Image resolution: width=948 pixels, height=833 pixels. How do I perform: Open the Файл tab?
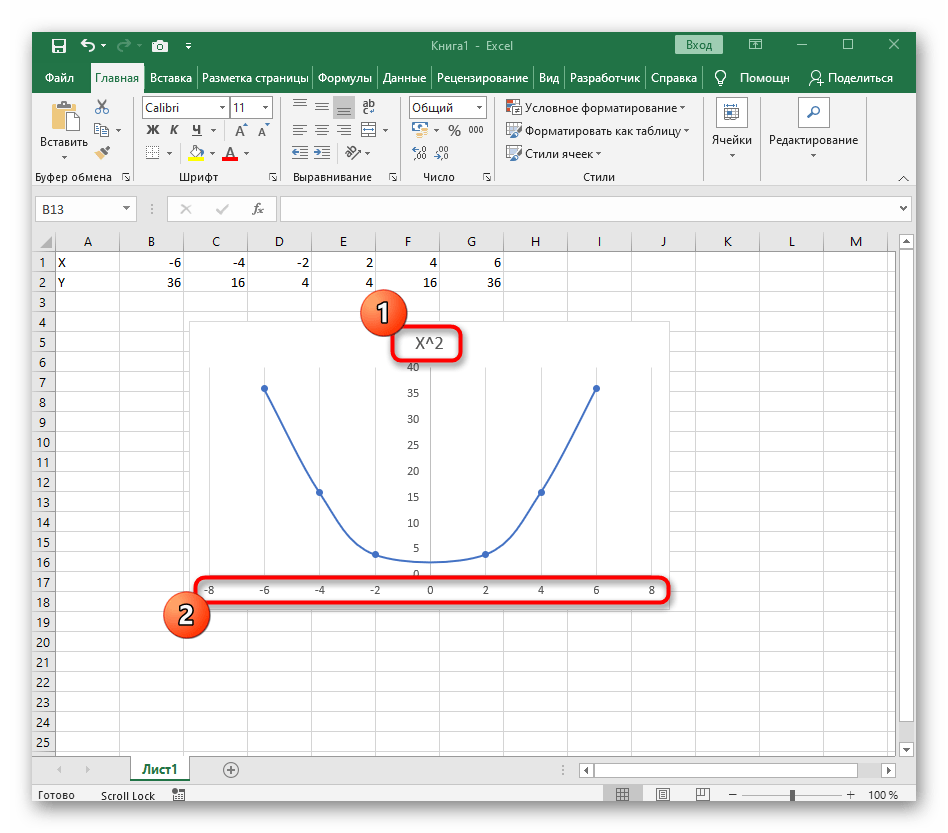click(59, 78)
